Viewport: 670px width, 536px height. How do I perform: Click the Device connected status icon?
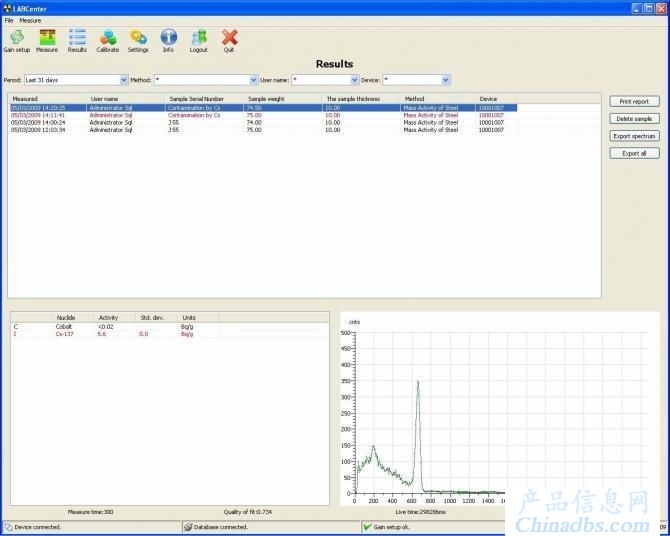[x=8, y=527]
